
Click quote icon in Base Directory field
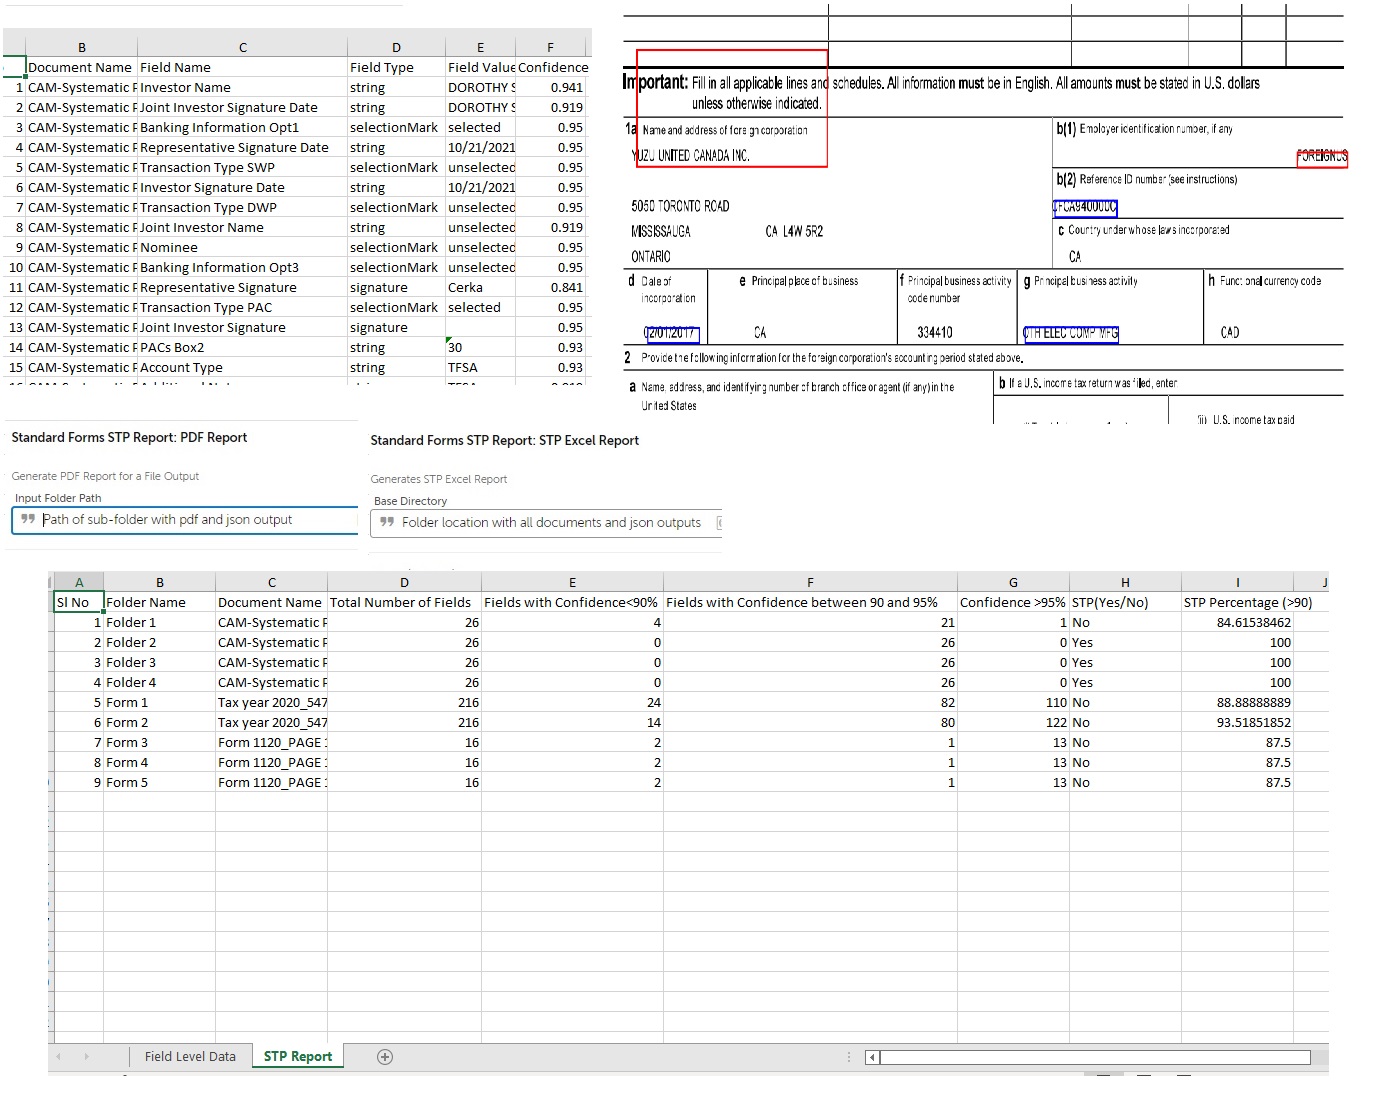tap(387, 523)
